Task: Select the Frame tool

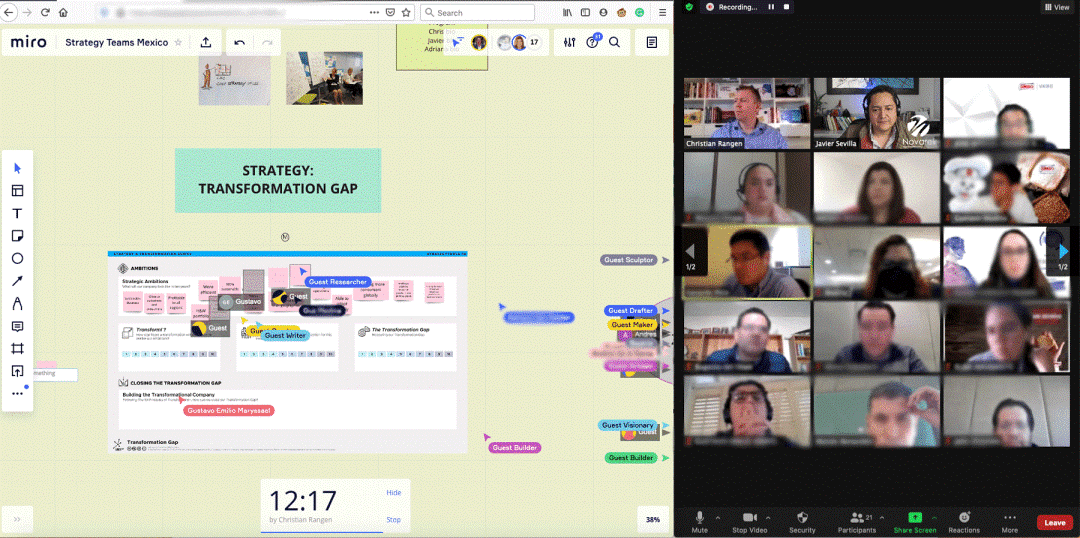Action: click(17, 349)
